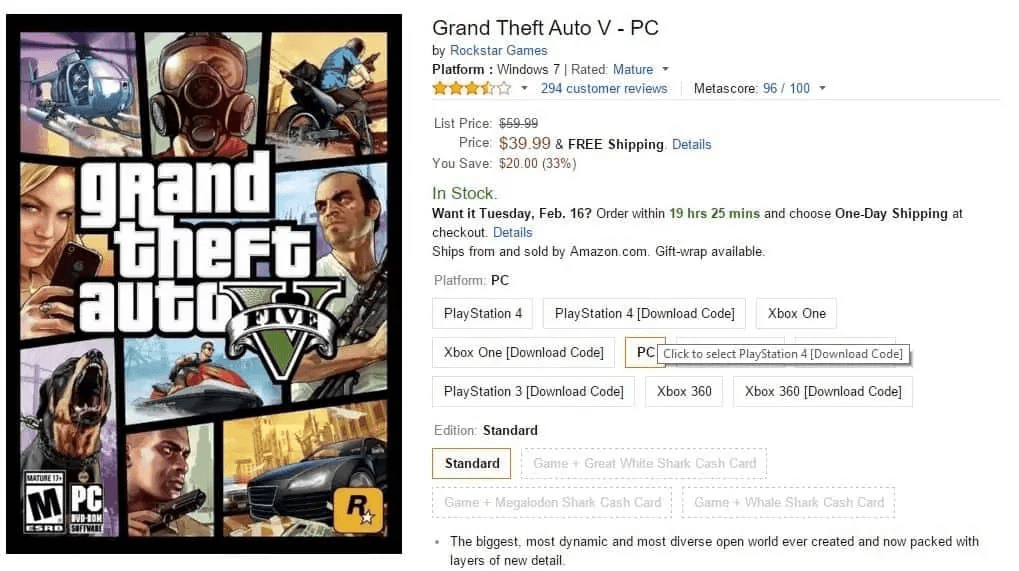This screenshot has width=1019, height=571.
Task: Select the Standard edition button
Action: [472, 463]
